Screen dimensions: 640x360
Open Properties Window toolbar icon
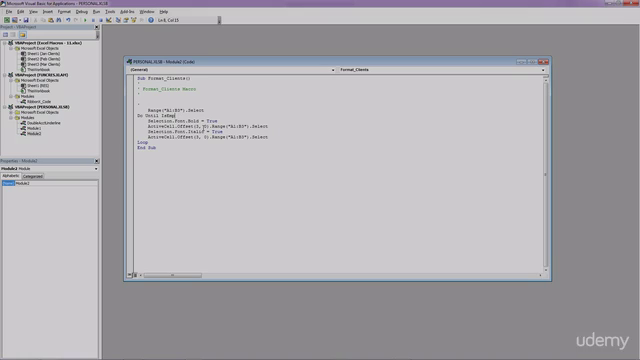click(x=126, y=20)
